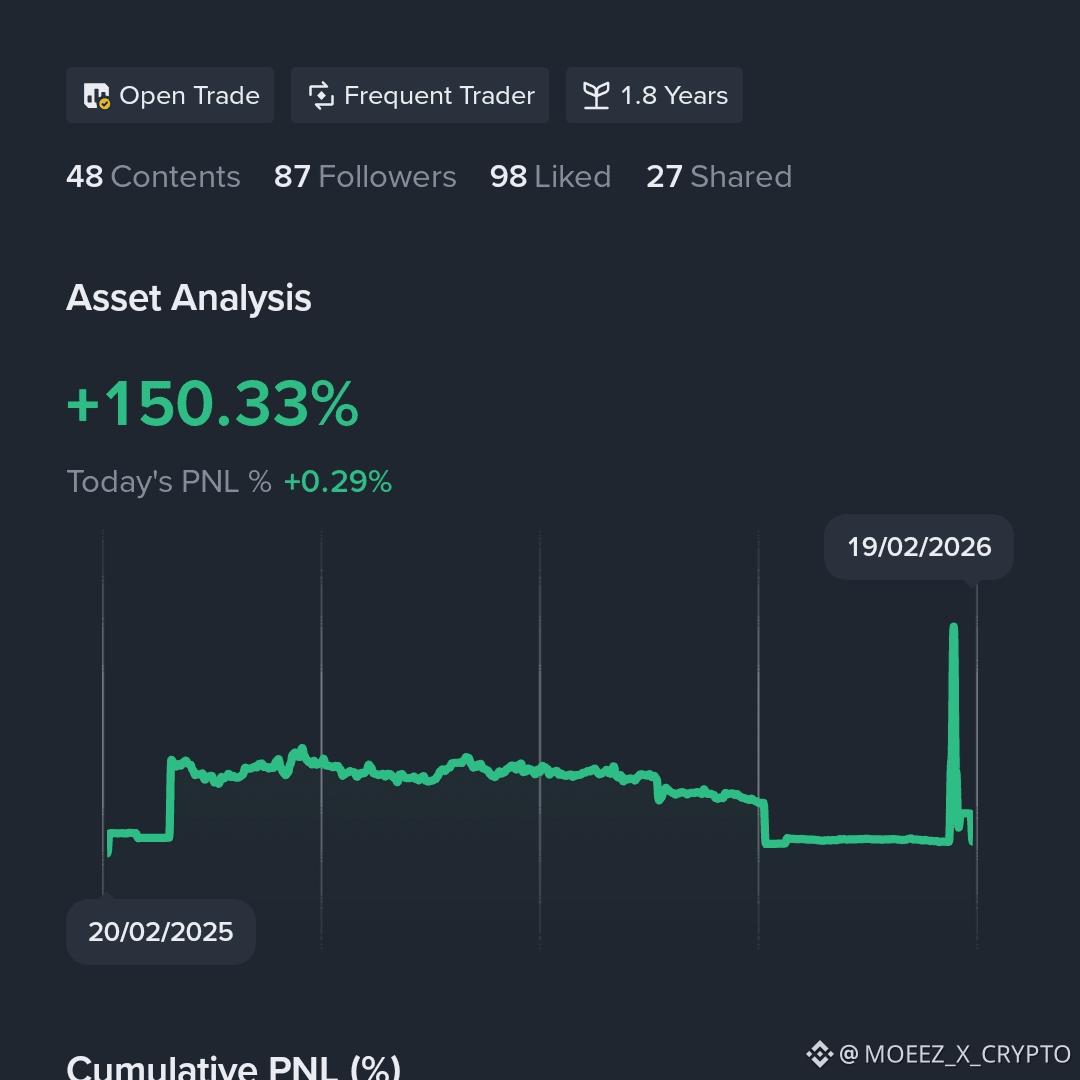
Task: View the 27 Shared count
Action: click(x=719, y=177)
